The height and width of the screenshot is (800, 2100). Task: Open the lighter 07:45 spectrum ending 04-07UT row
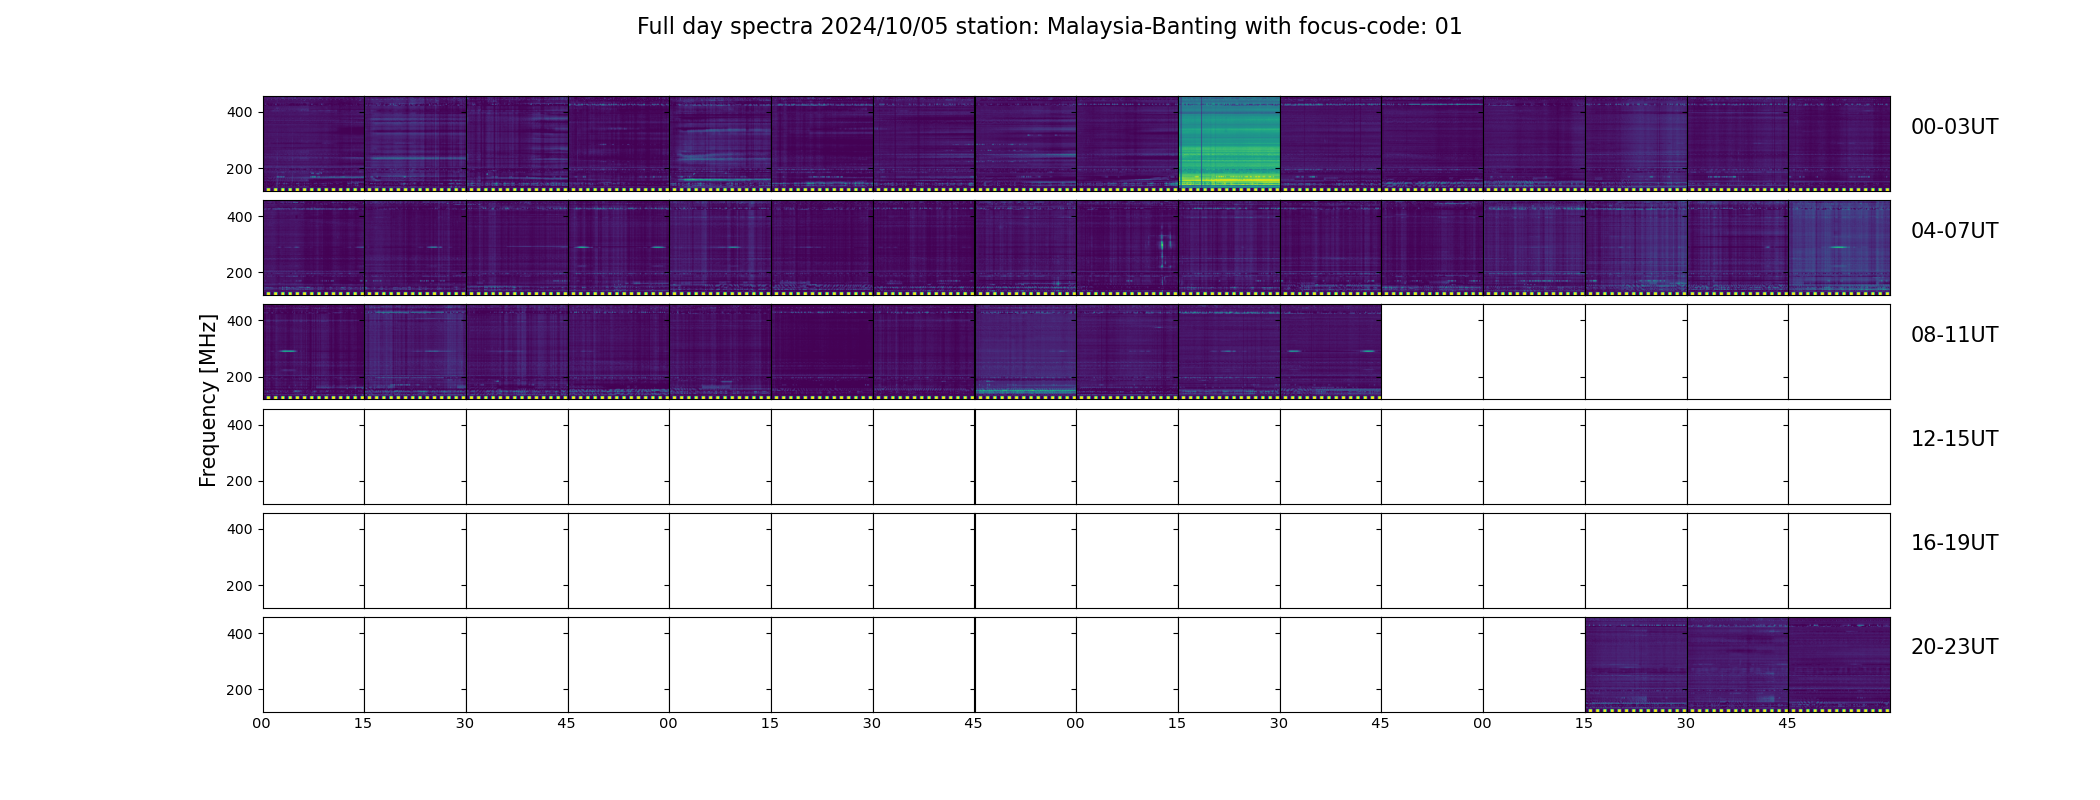(1839, 248)
